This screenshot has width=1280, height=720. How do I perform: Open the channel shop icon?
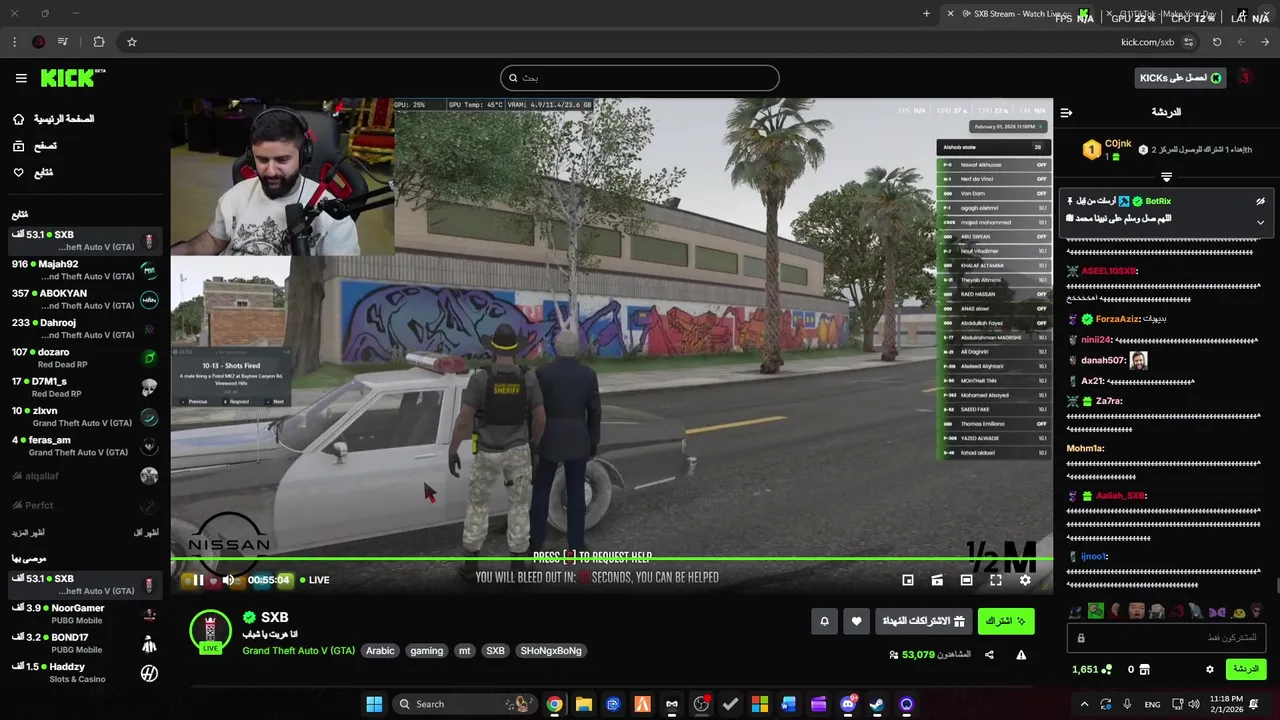coord(1144,669)
